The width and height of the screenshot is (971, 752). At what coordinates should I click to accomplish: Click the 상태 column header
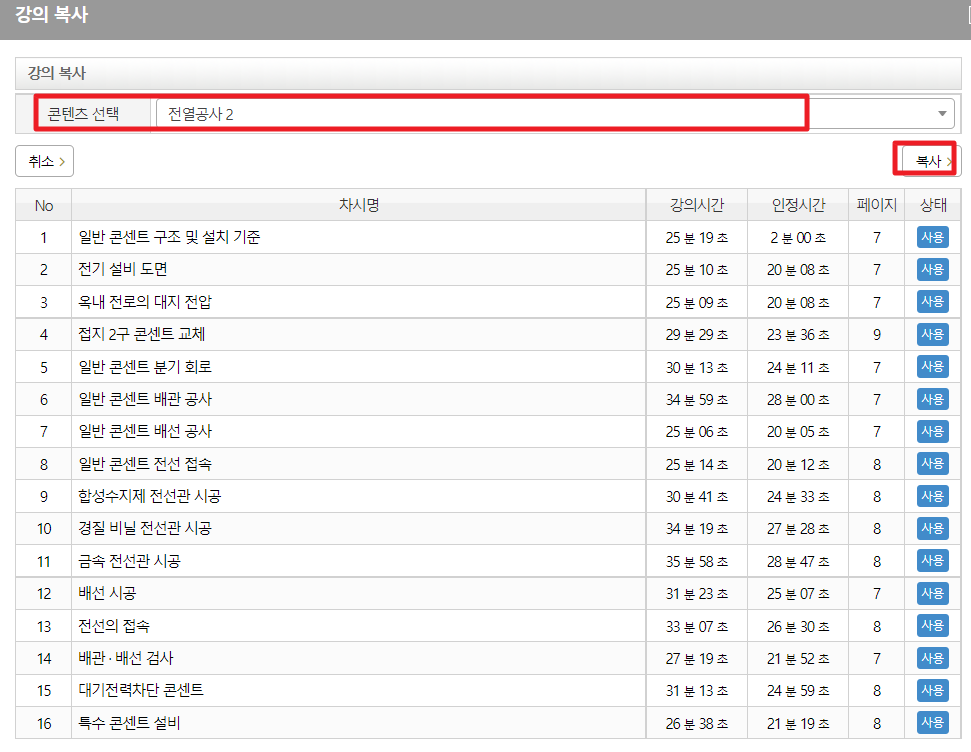click(x=932, y=205)
